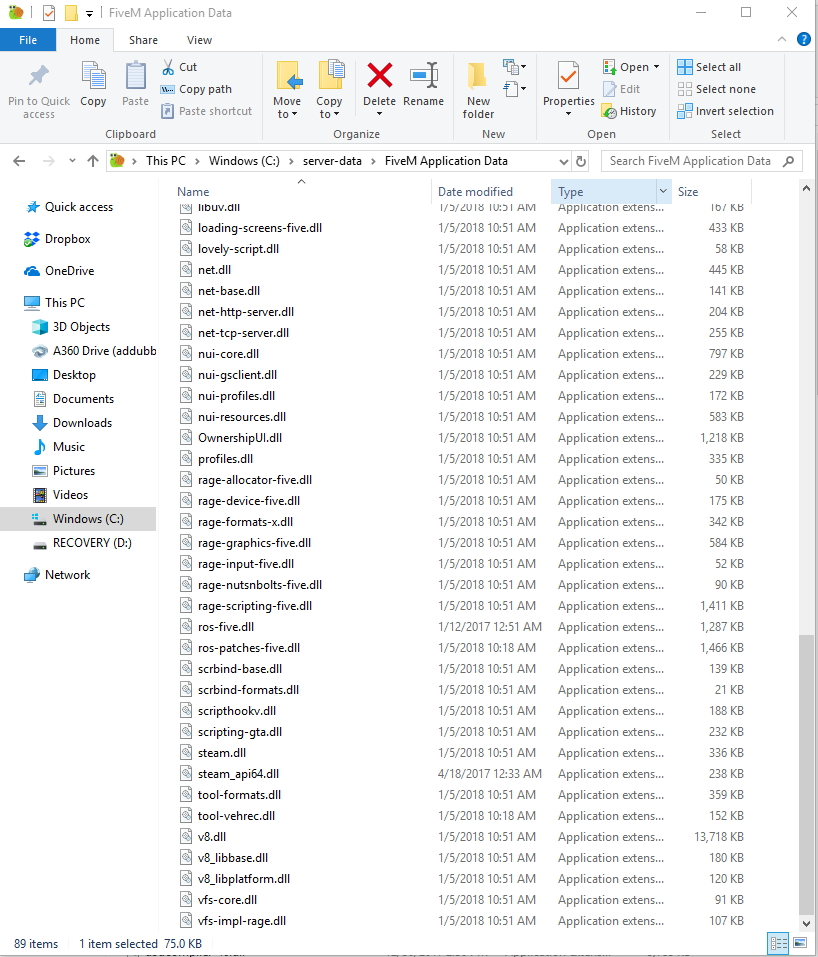Open the Copy to menu
This screenshot has height=957, width=818.
pyautogui.click(x=330, y=90)
